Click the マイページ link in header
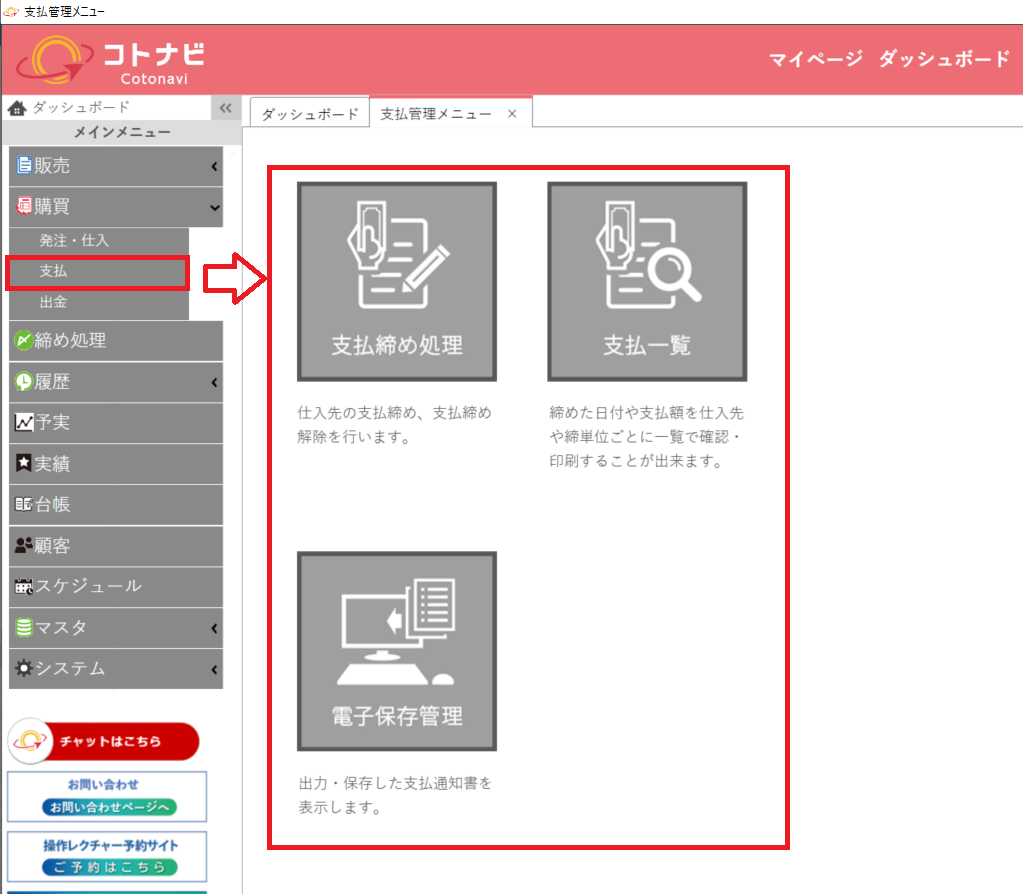Viewport: 1023px width, 894px height. pos(815,59)
